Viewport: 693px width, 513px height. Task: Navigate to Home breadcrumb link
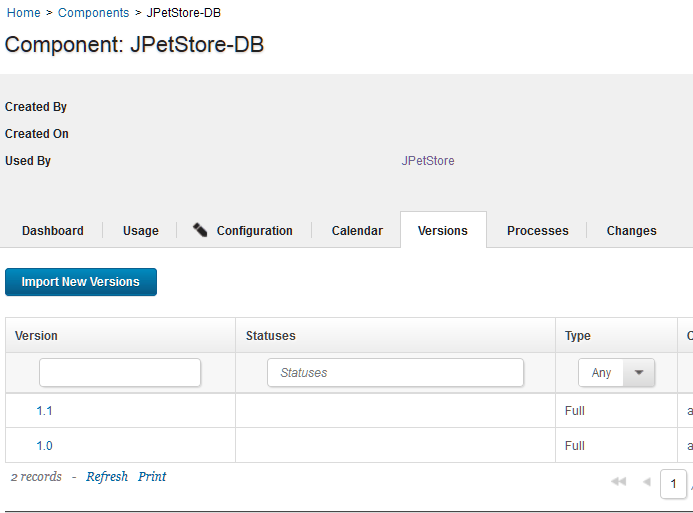pos(24,13)
